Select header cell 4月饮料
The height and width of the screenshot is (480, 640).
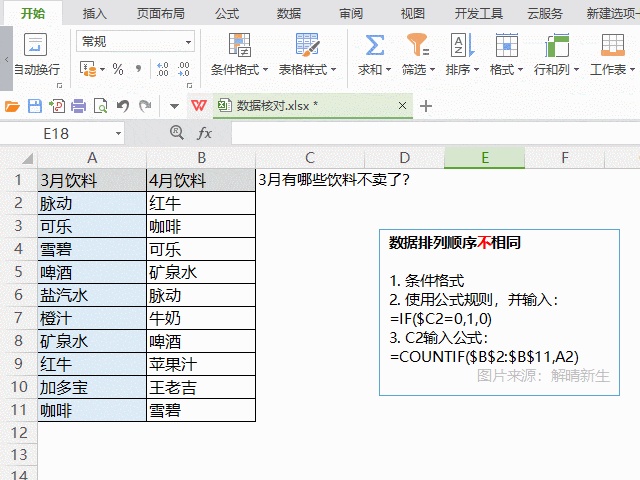point(201,180)
